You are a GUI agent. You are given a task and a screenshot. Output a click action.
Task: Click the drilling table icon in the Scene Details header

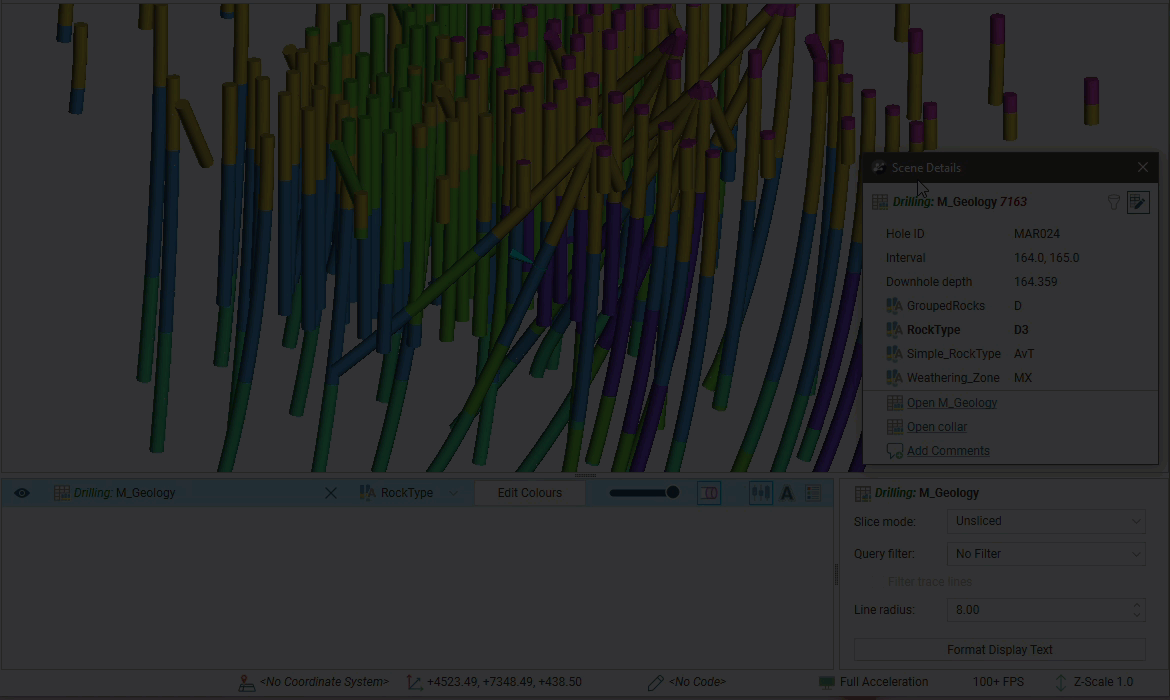coord(880,202)
